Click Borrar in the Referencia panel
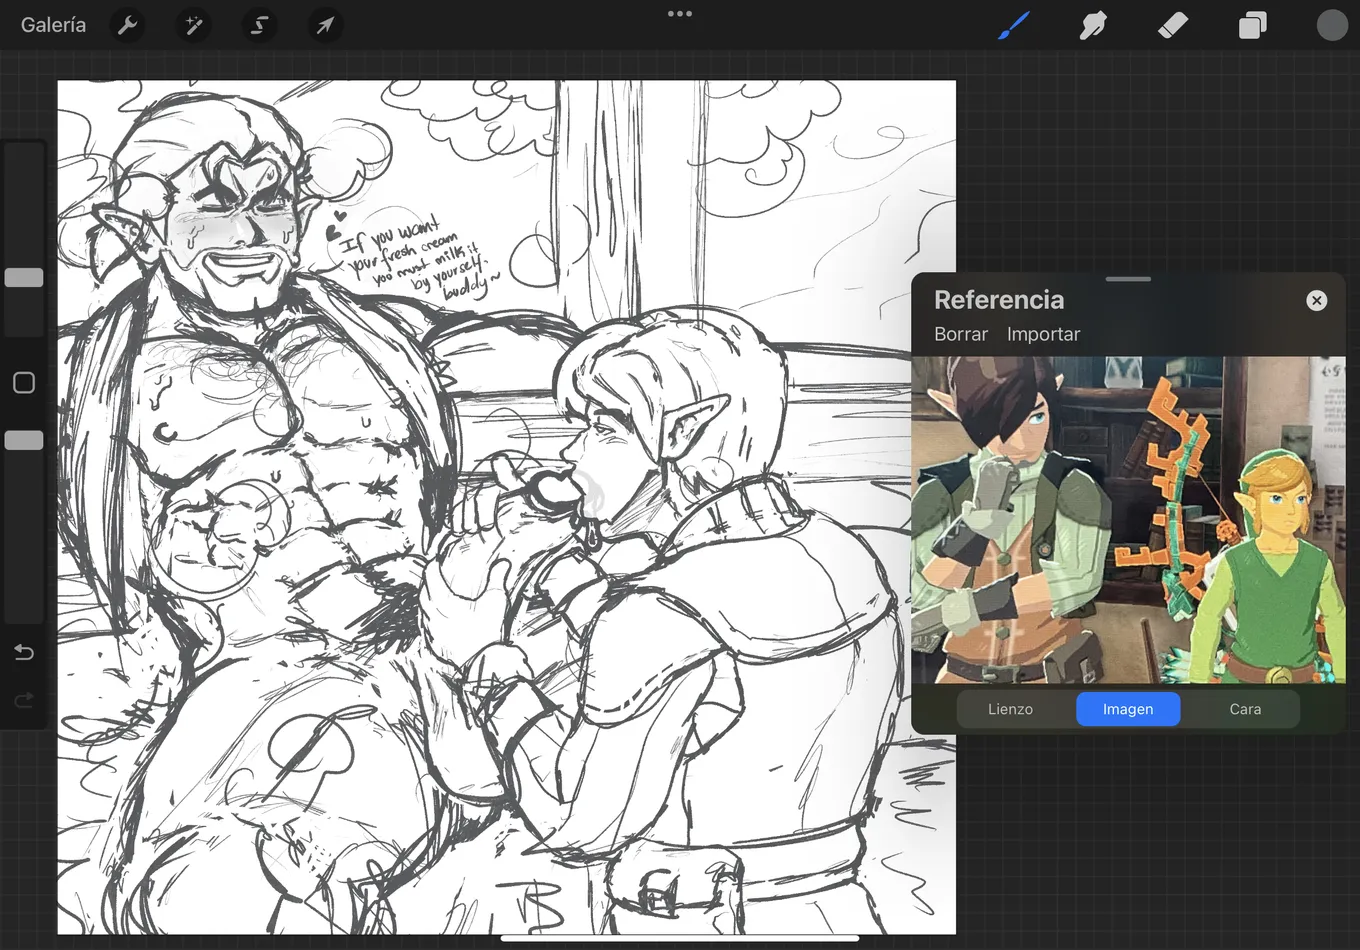 pos(961,334)
